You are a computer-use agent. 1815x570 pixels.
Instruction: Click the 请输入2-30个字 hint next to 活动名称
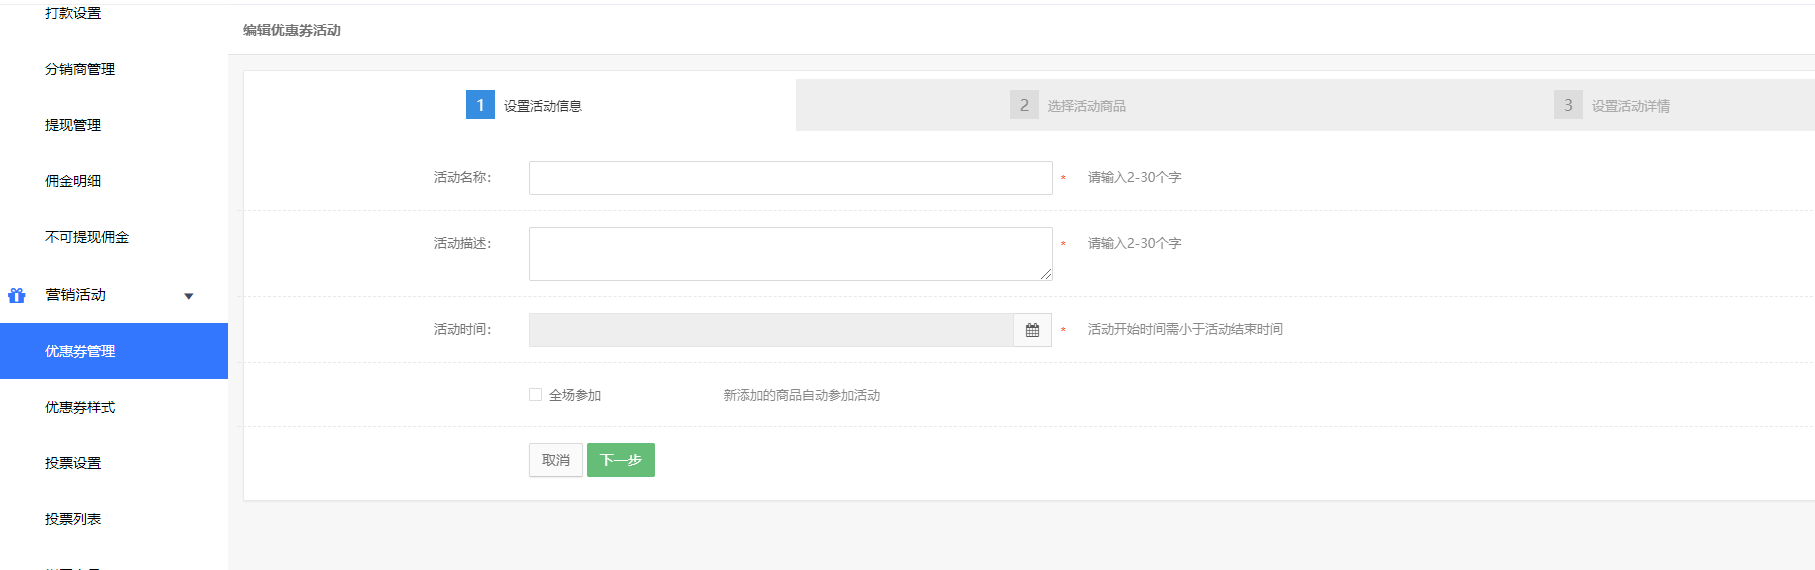pyautogui.click(x=1134, y=177)
